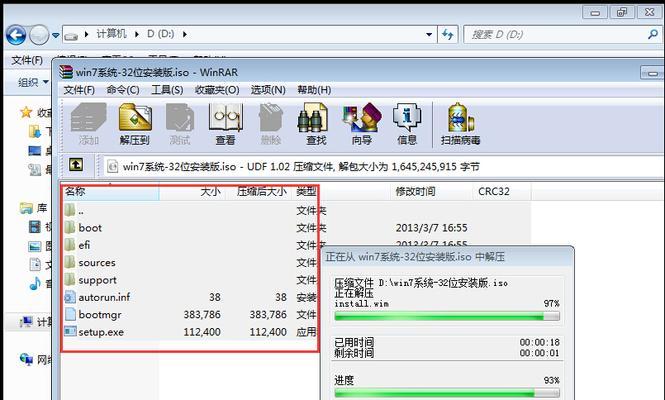Image resolution: width=665 pixels, height=400 pixels.
Task: Click the 信息 (Info) toolbar icon
Action: (407, 123)
